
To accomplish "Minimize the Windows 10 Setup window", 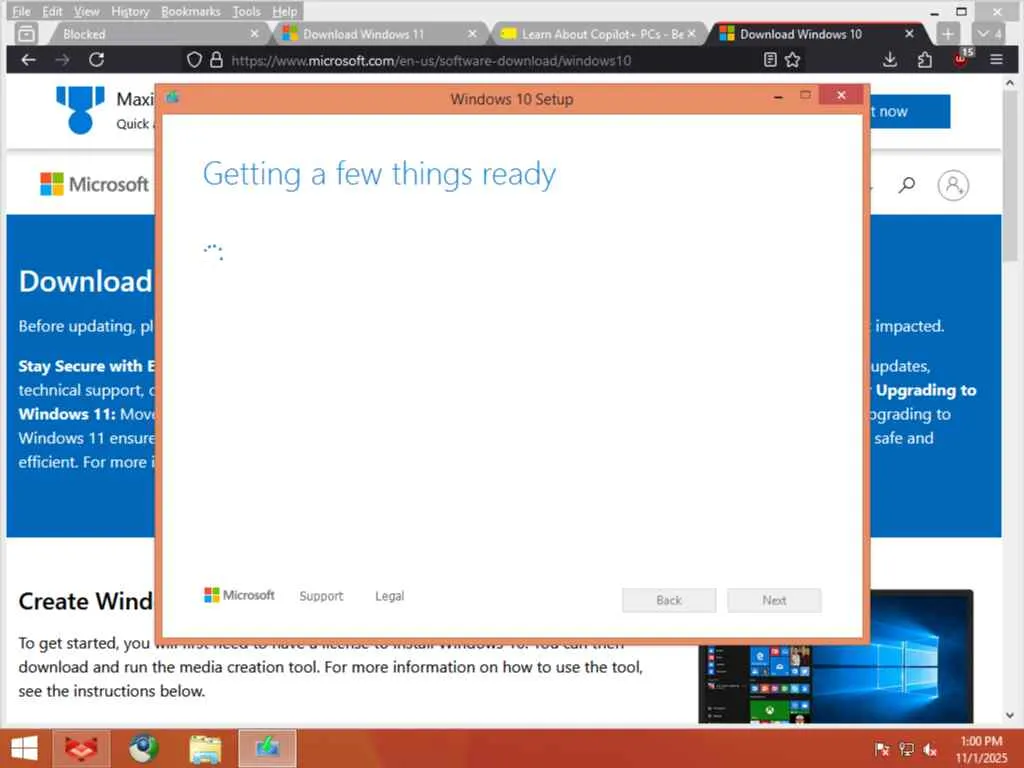I will click(x=778, y=97).
